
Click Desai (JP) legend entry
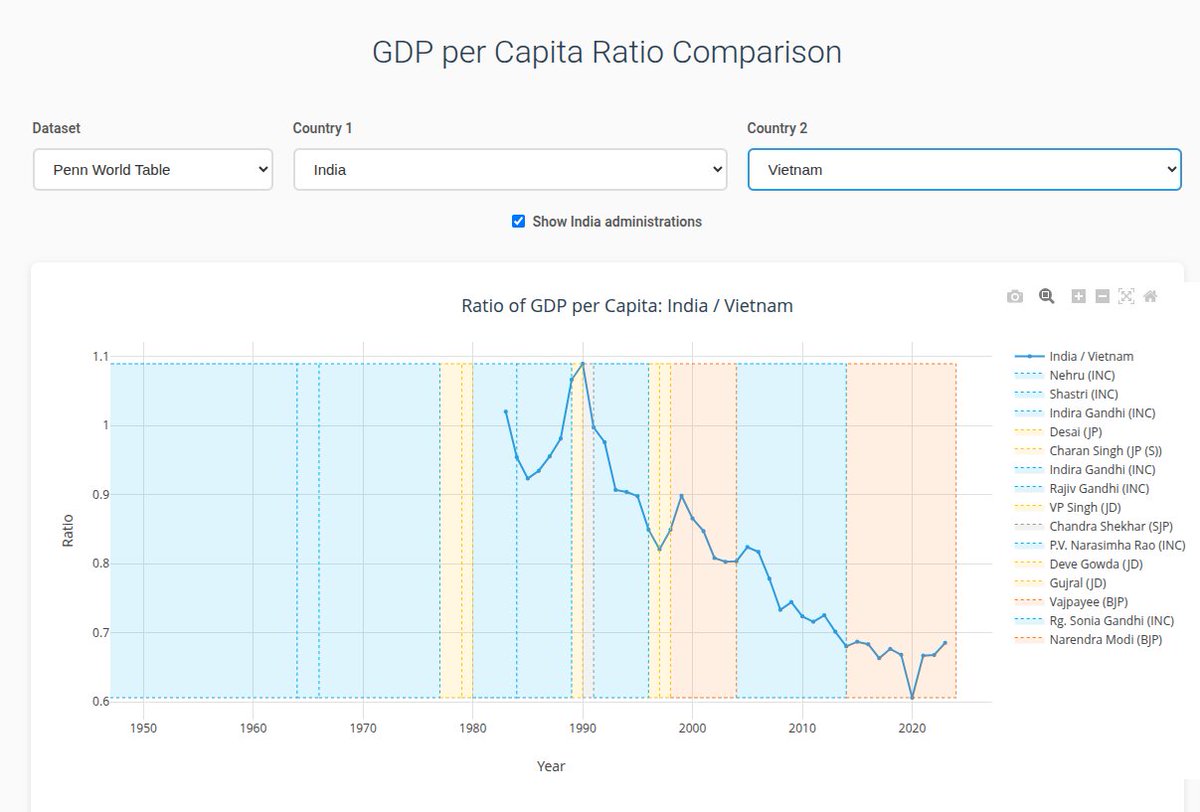click(x=1075, y=432)
